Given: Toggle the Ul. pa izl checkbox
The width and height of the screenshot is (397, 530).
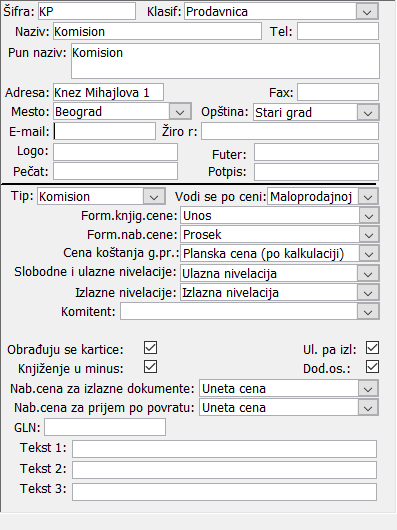Looking at the screenshot, I should click(372, 347).
